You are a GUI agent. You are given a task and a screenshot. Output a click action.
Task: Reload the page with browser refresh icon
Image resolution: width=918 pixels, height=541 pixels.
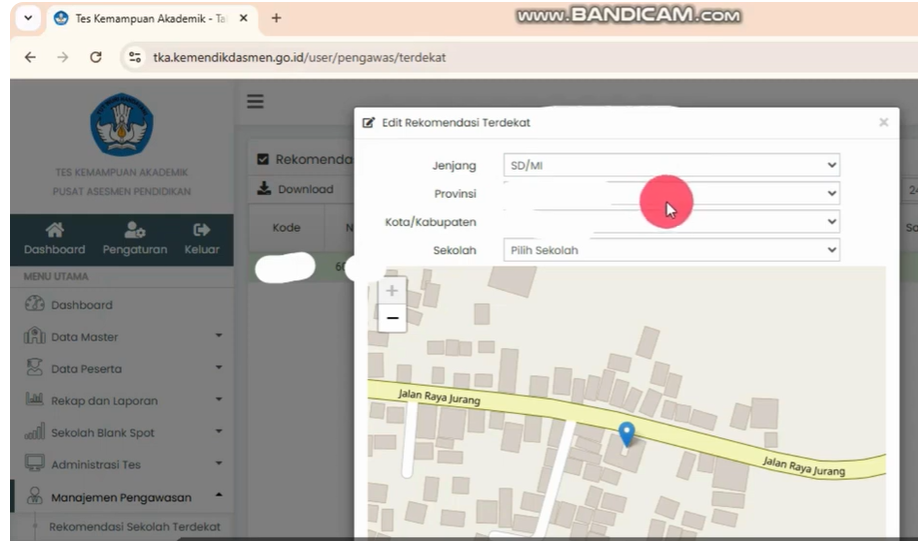point(95,58)
